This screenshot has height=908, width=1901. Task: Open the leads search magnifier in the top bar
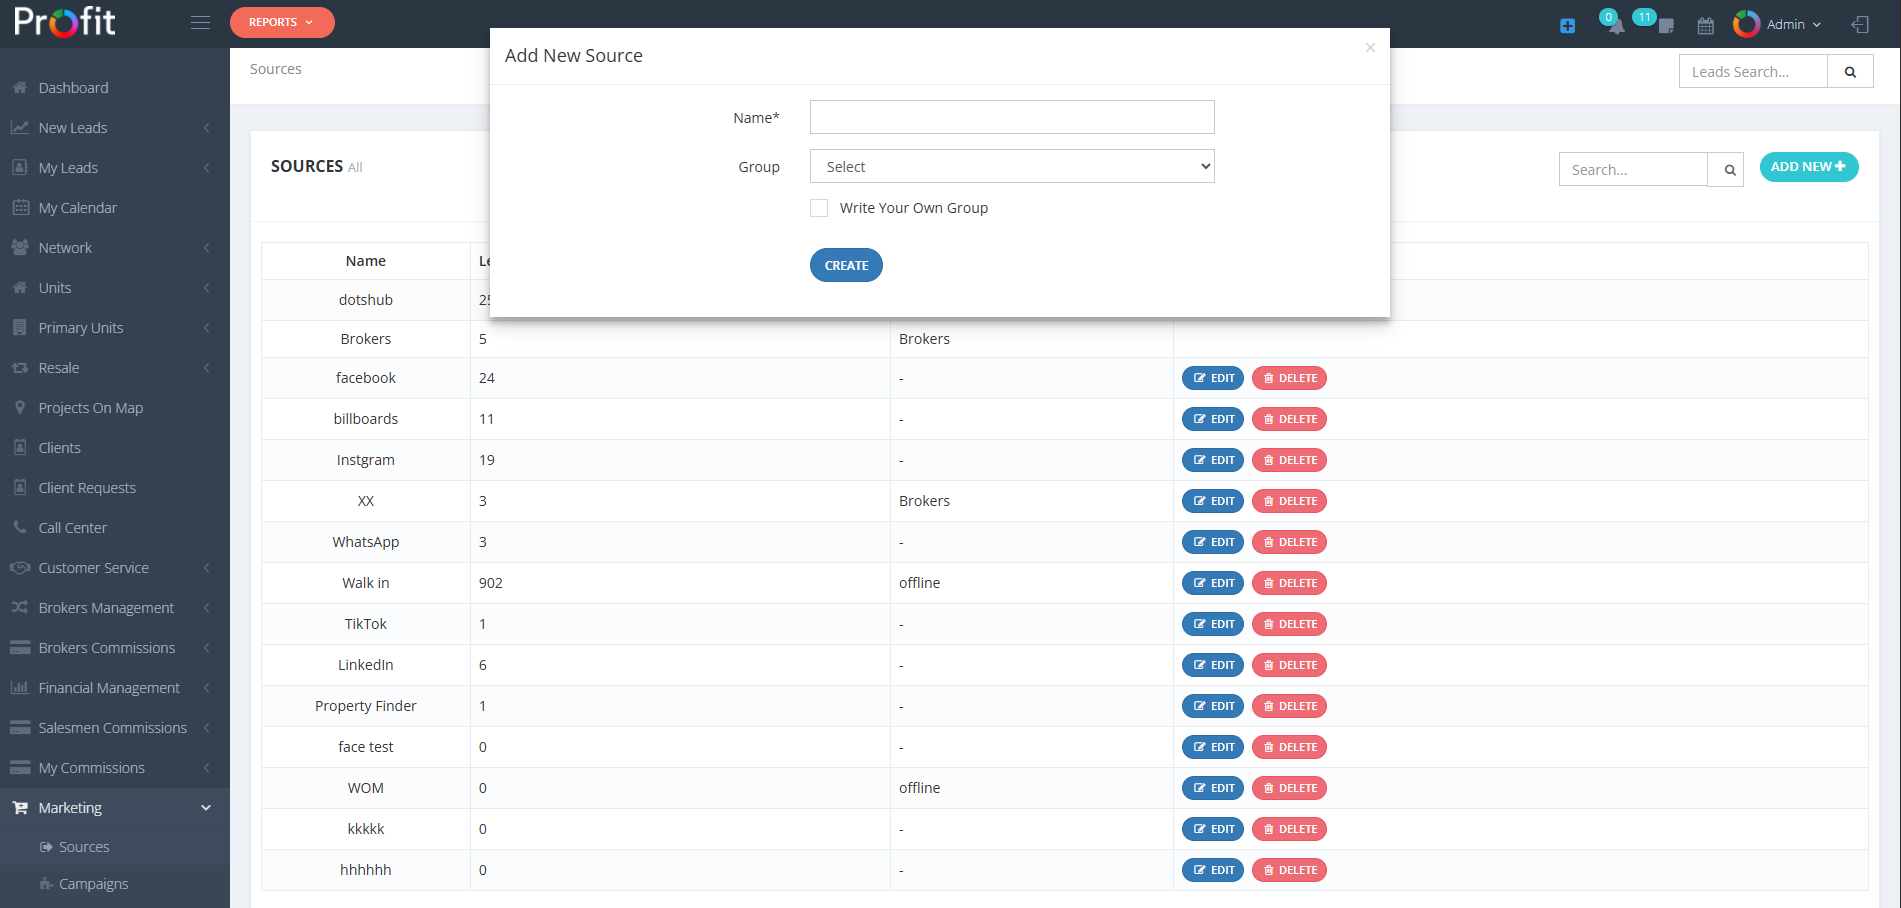pos(1850,71)
